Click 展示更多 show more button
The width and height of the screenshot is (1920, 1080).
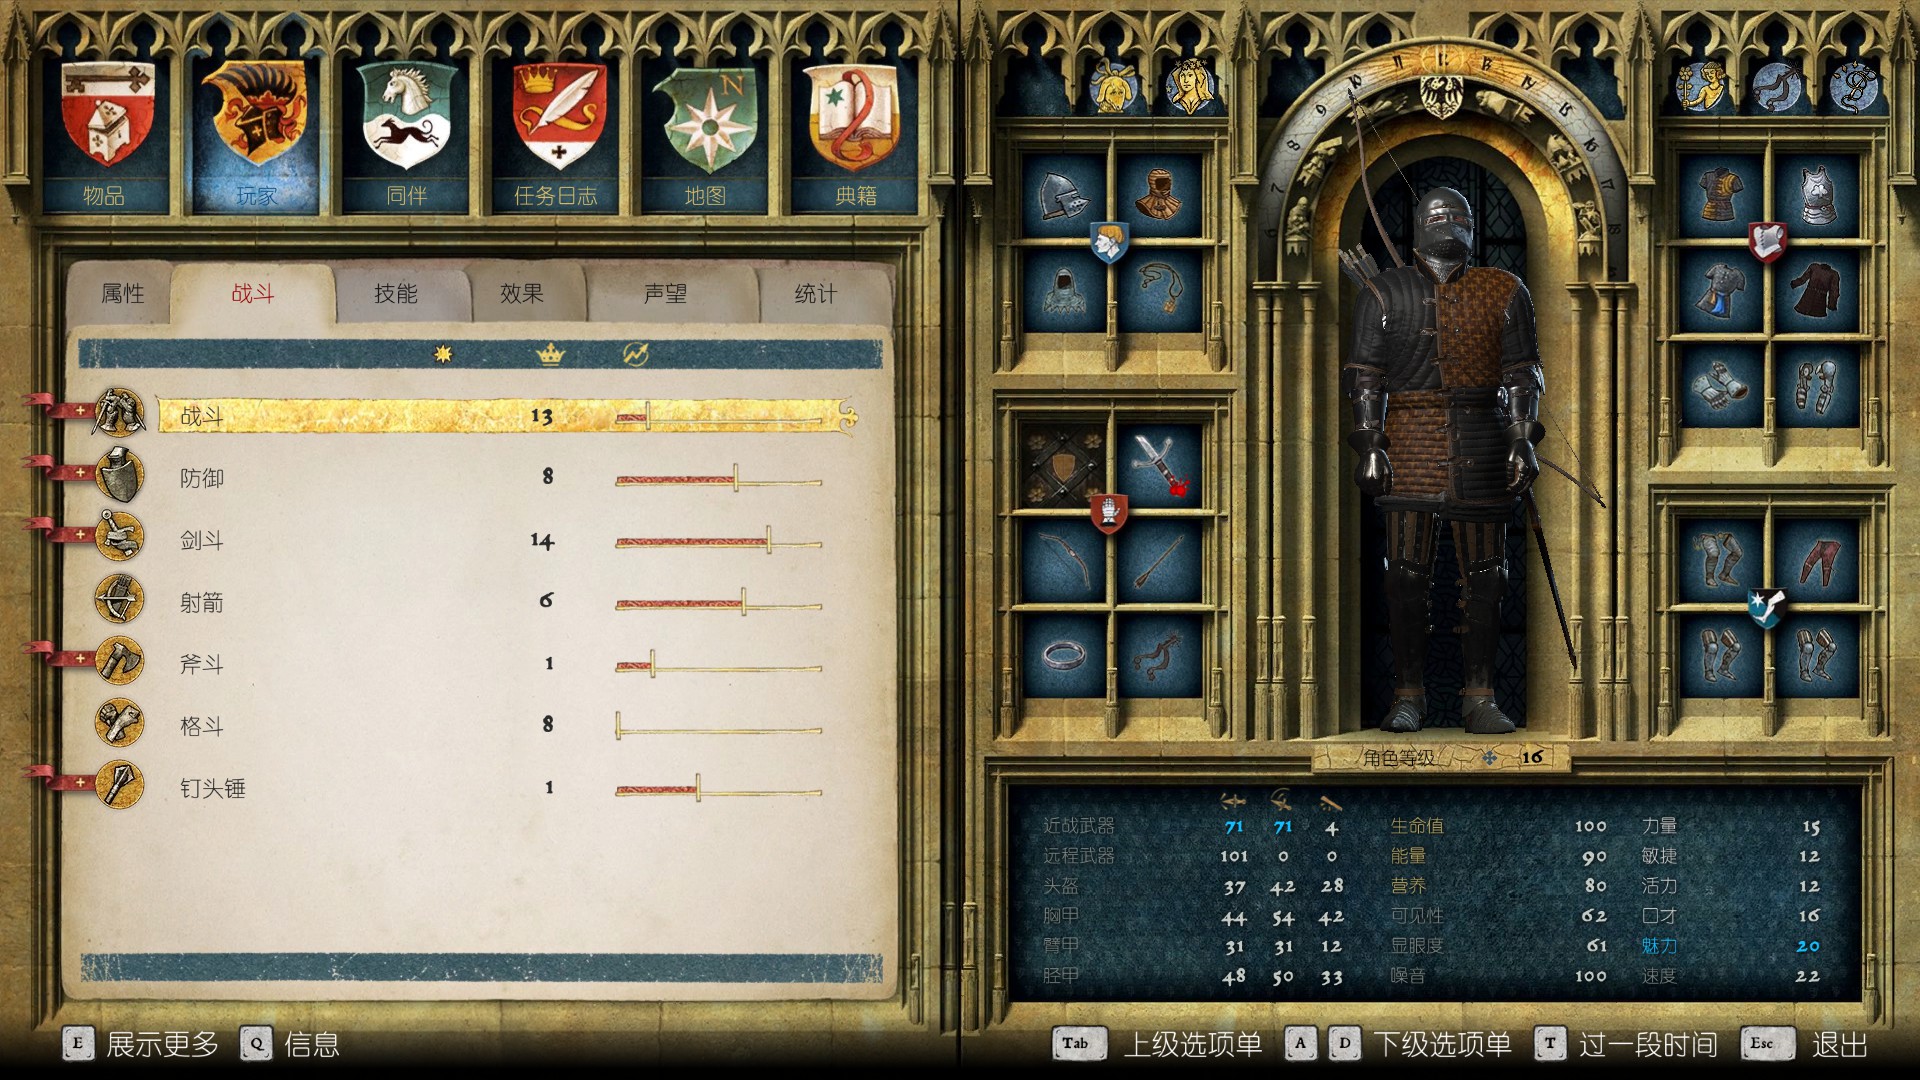140,1045
